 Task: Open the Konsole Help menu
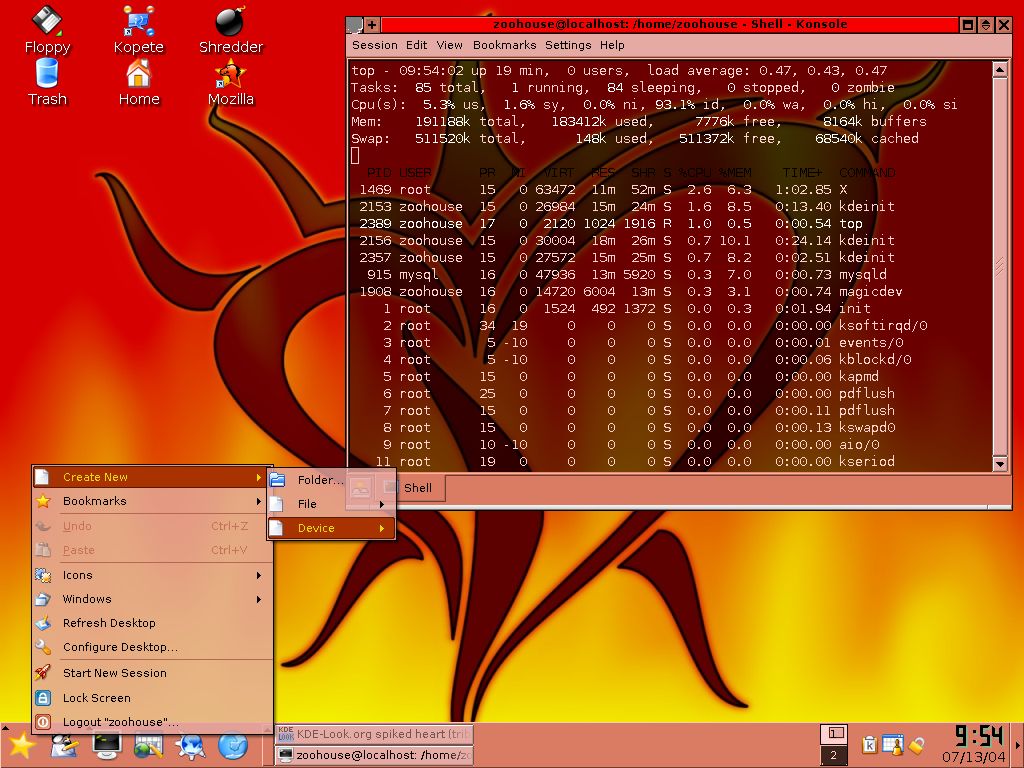tap(612, 45)
